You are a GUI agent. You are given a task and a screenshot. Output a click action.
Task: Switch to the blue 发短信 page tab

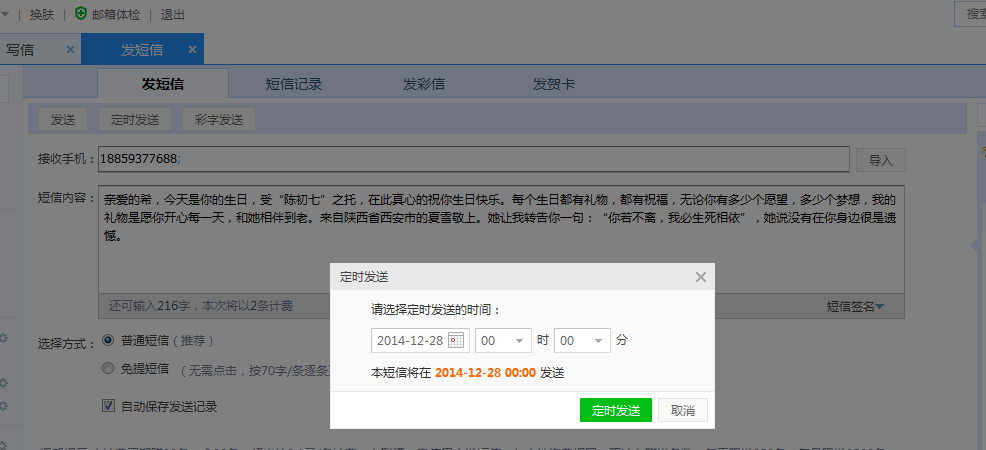[x=143, y=49]
